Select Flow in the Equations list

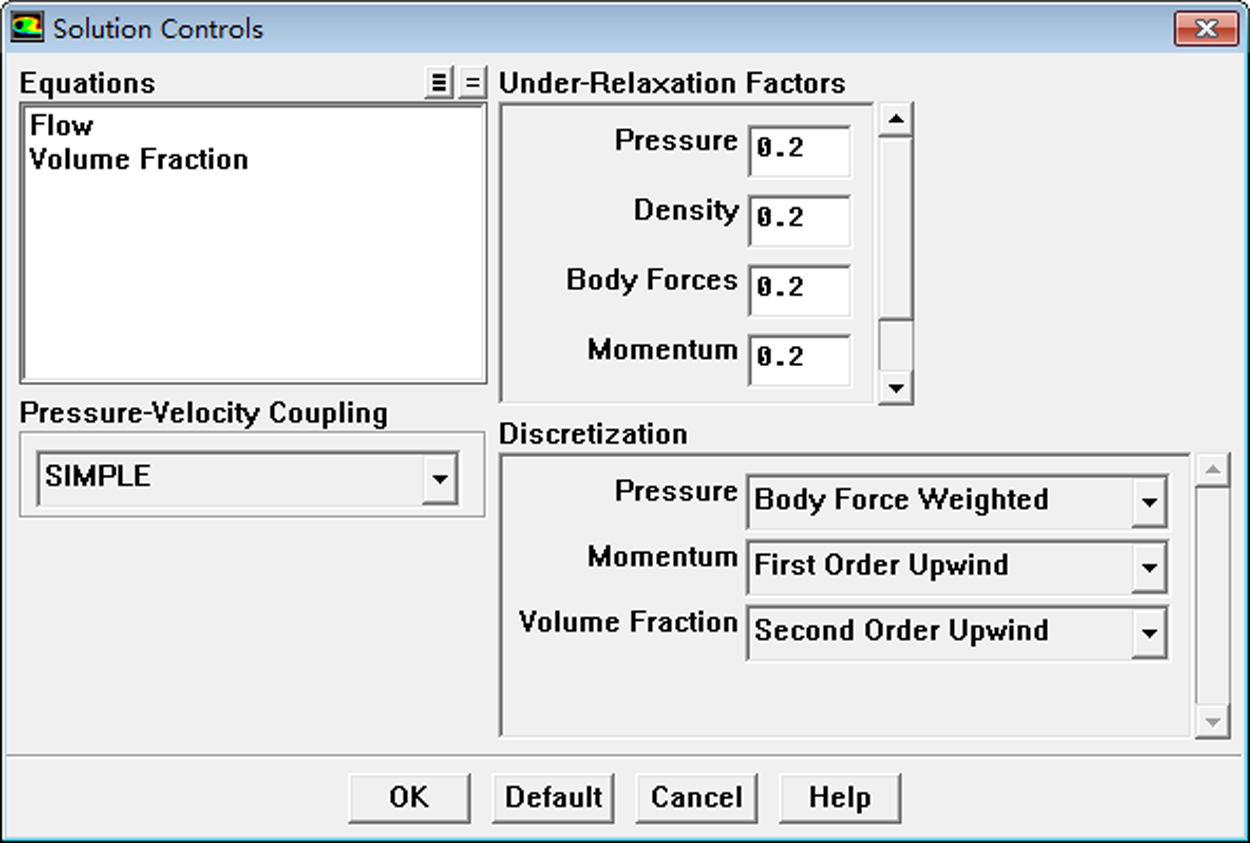click(x=62, y=126)
